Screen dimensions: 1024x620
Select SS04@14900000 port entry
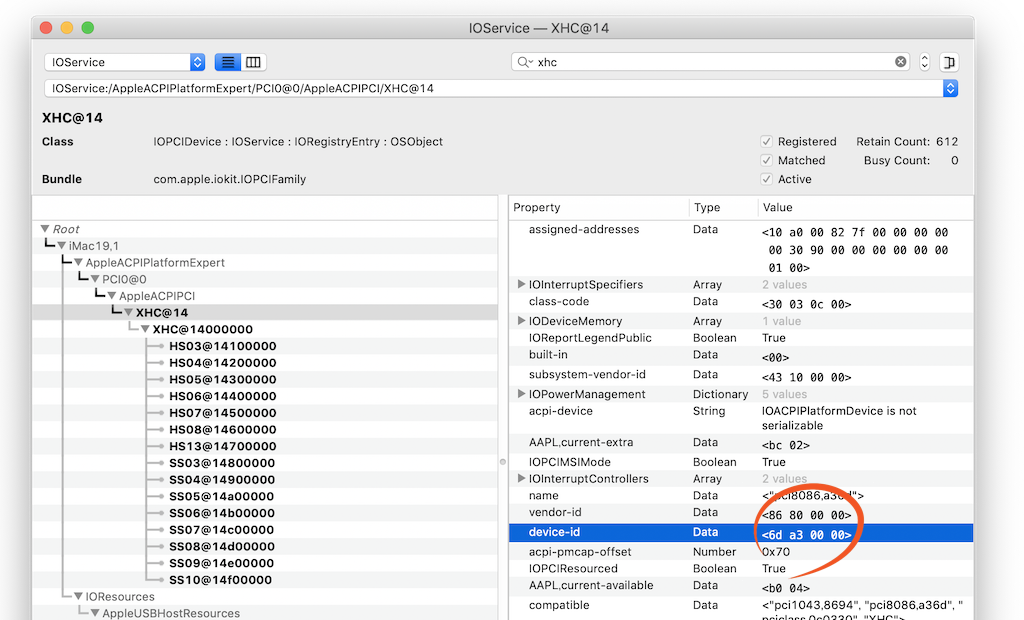point(222,480)
